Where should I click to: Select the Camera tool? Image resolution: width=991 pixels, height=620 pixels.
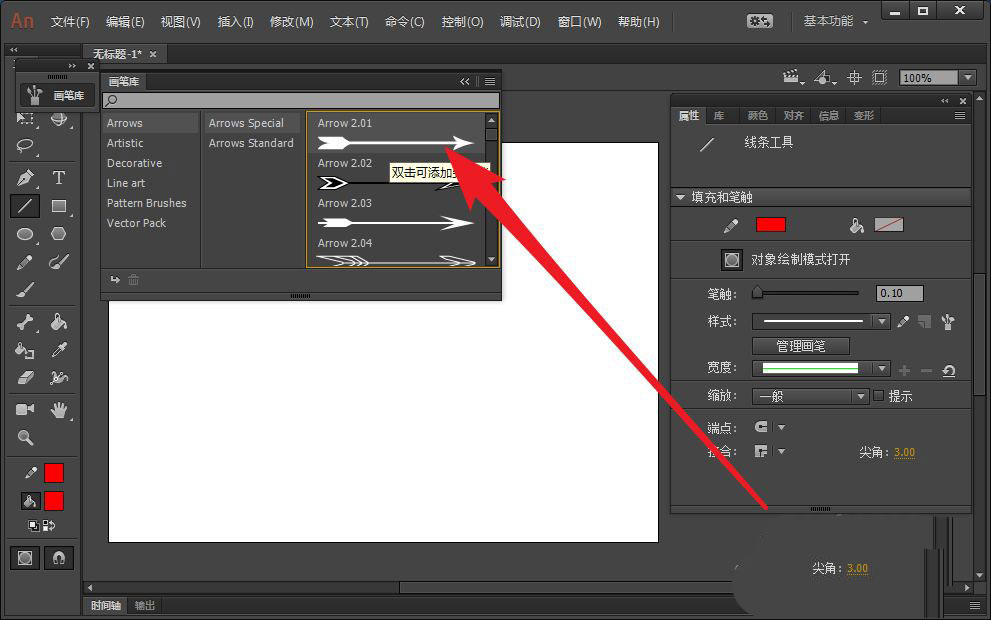[x=25, y=410]
